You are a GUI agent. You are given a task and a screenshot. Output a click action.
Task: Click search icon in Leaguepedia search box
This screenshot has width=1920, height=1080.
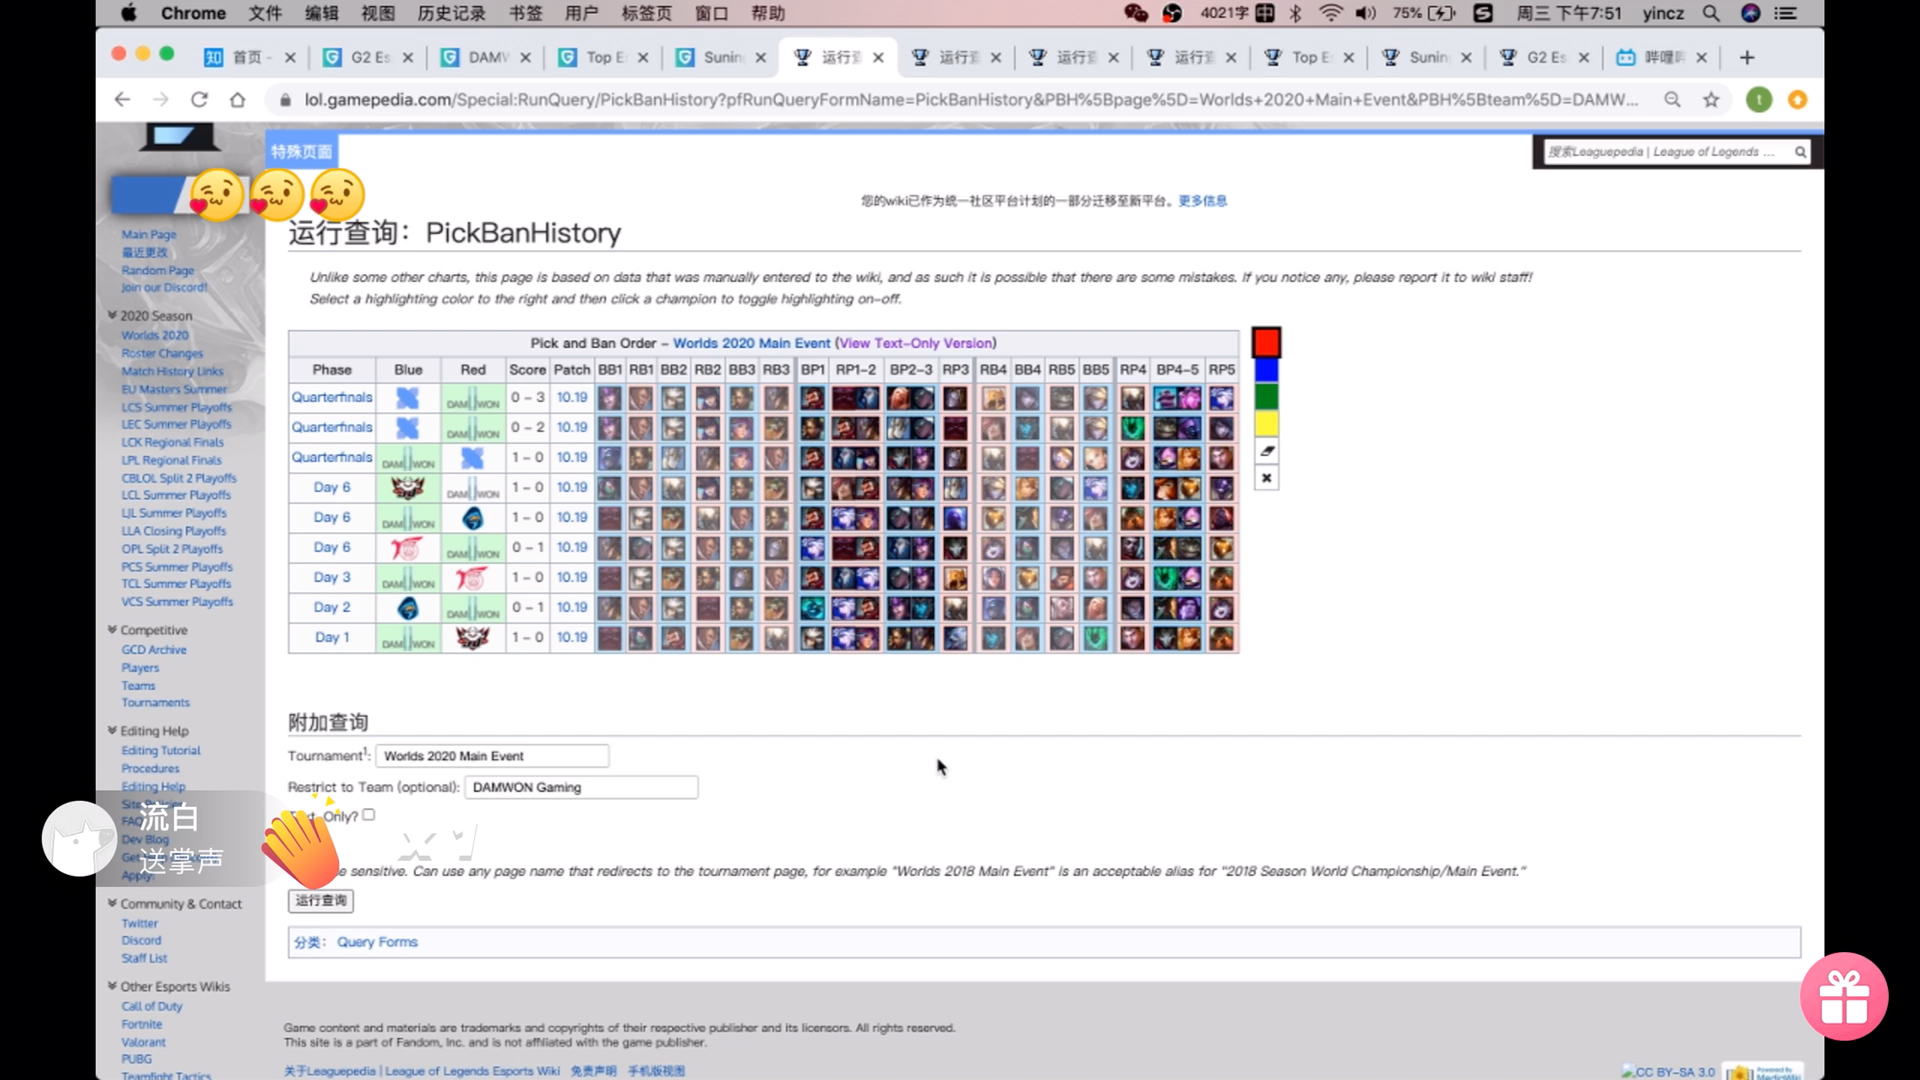[x=1800, y=152]
